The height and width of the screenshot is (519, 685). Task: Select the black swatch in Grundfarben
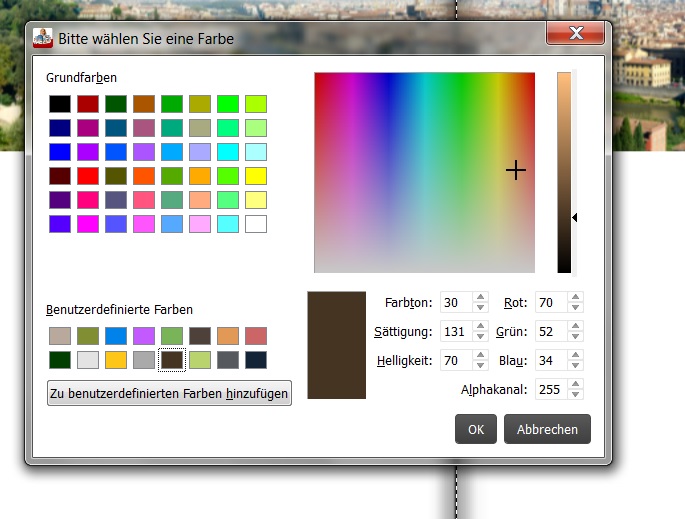point(60,104)
